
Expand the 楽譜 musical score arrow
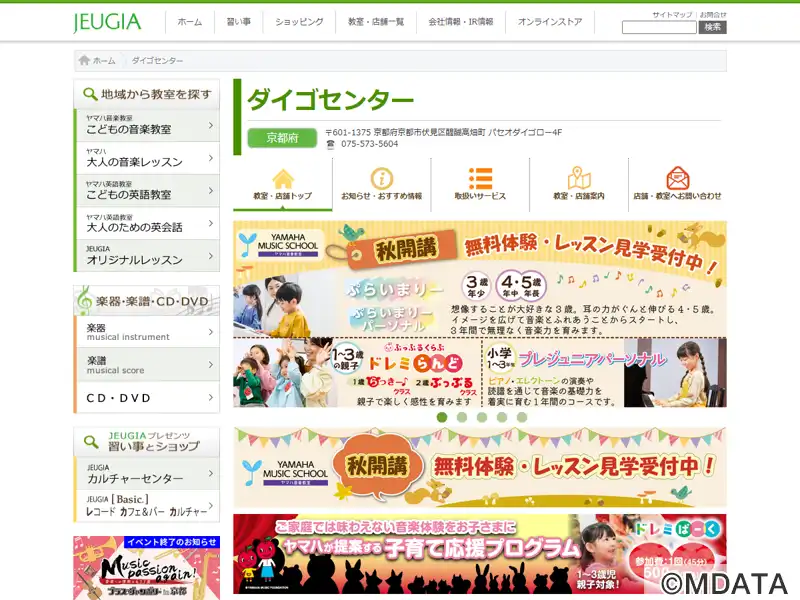click(x=211, y=364)
